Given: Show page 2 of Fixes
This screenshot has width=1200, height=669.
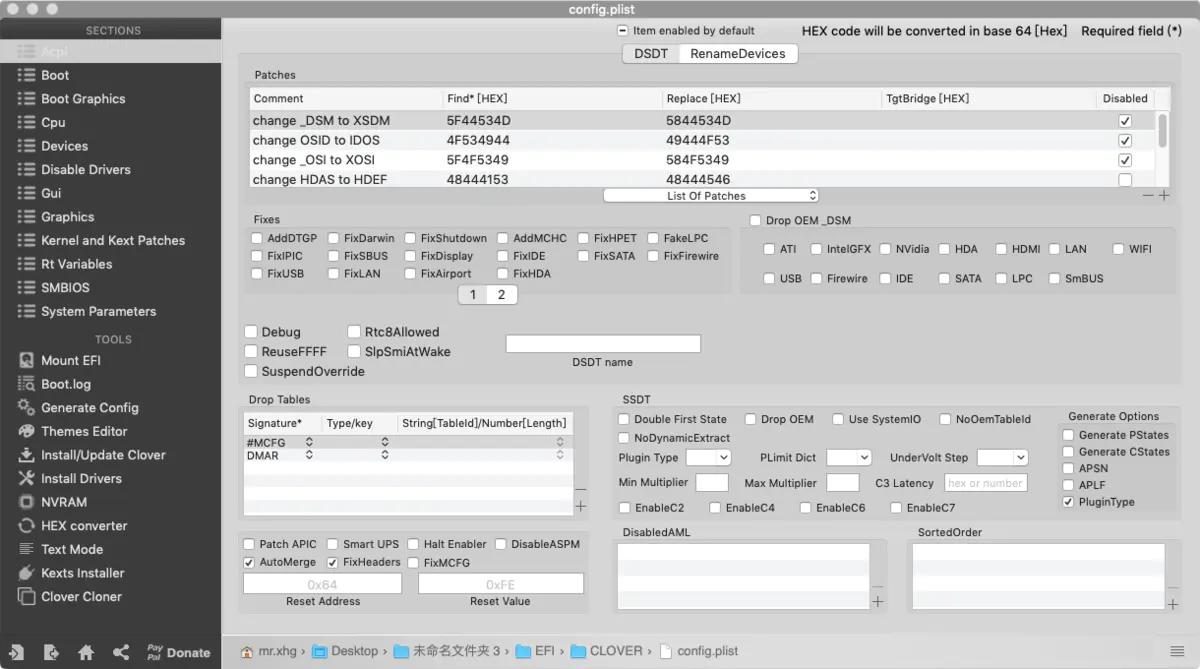Looking at the screenshot, I should point(503,294).
